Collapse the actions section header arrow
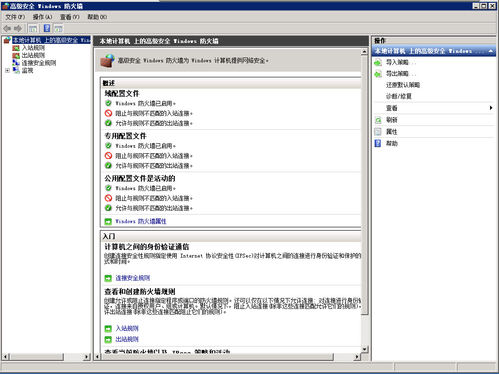The image size is (499, 374). 491,51
